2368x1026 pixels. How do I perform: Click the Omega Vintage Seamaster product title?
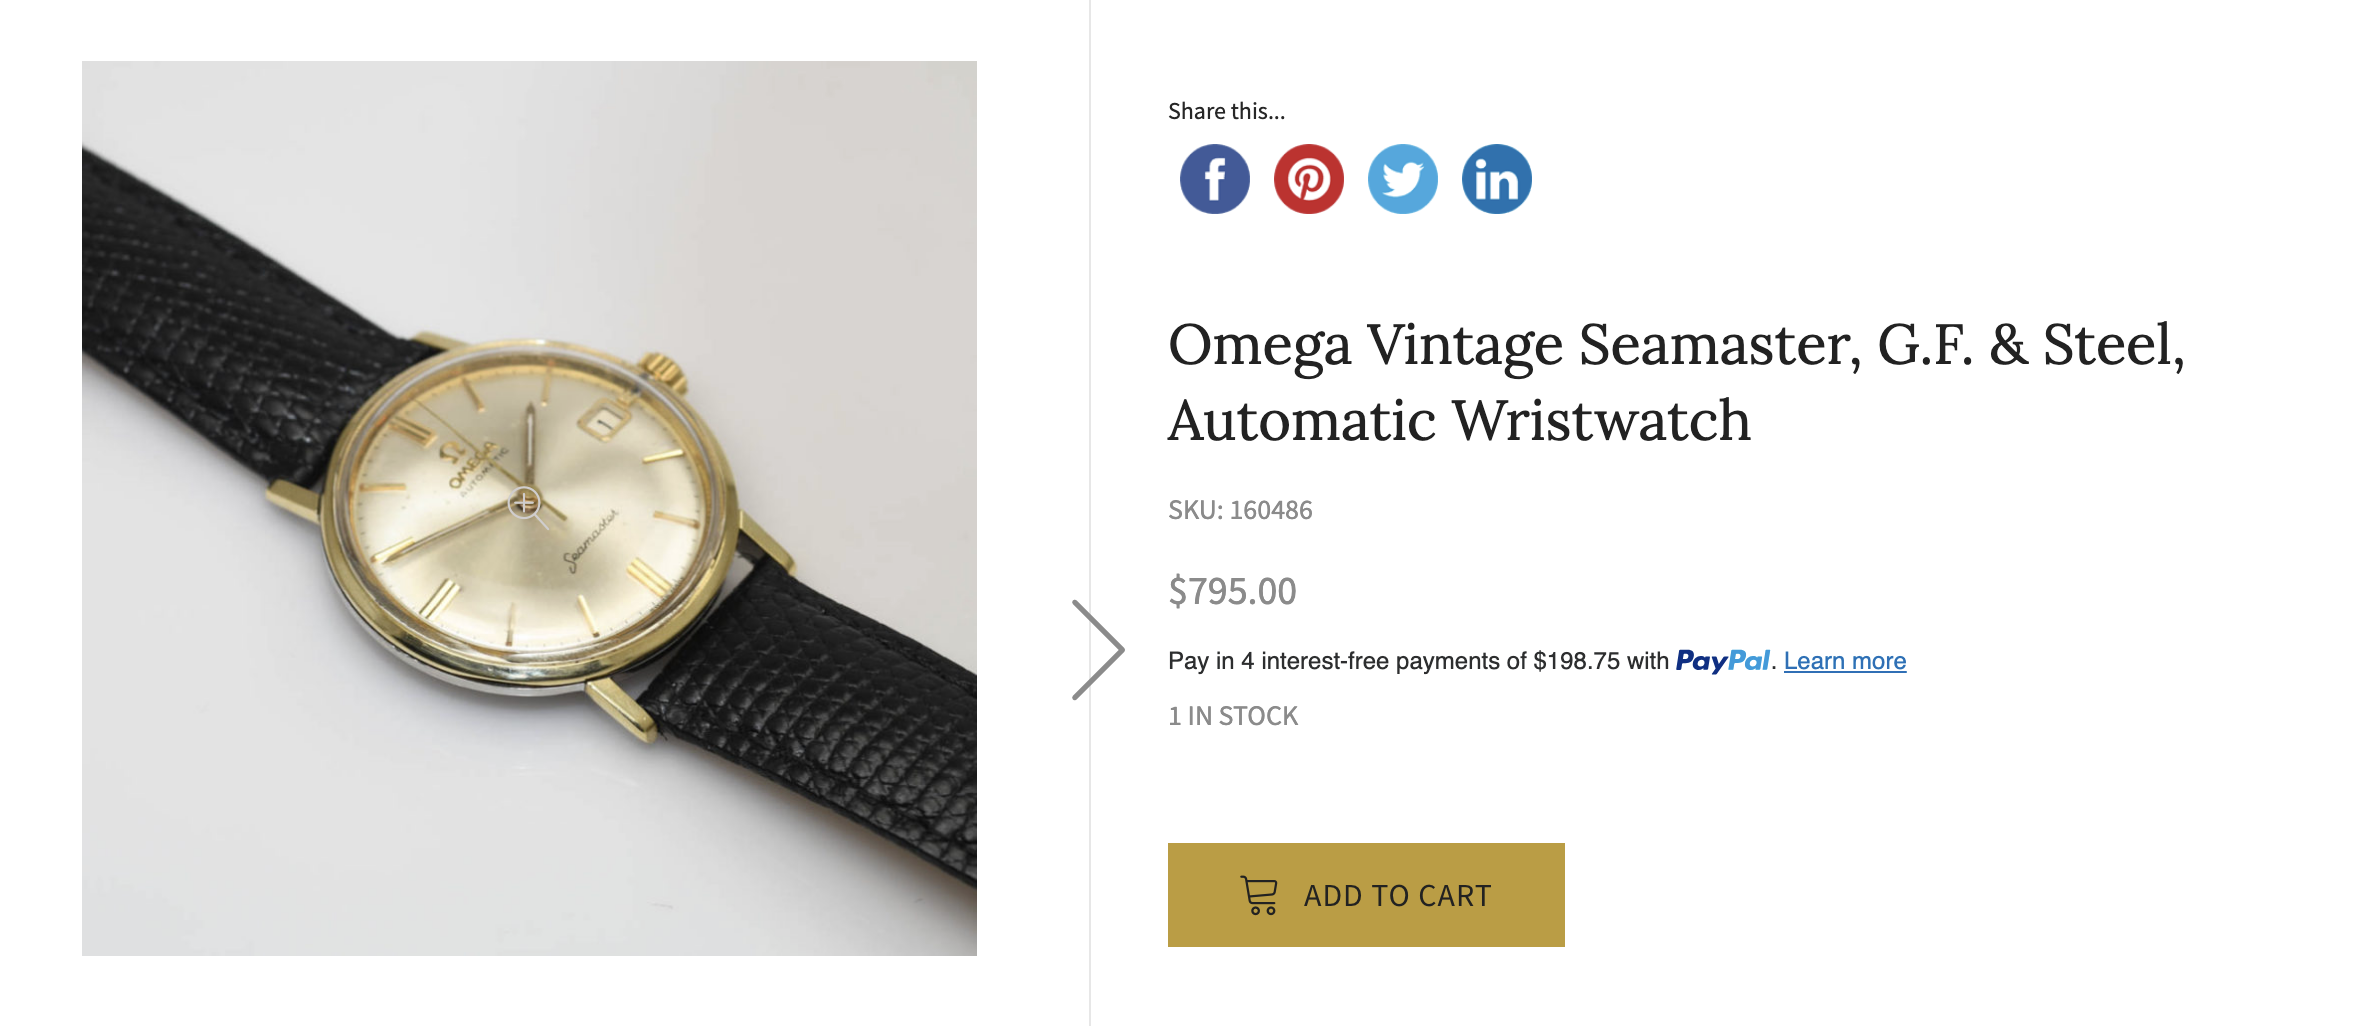tap(1676, 382)
